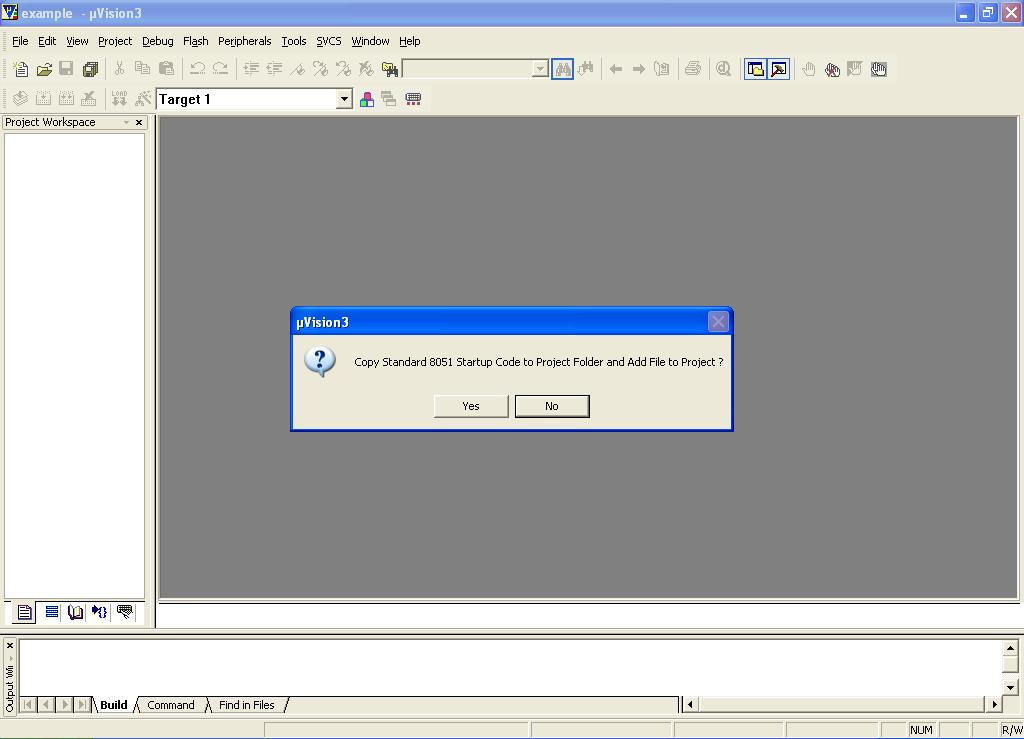Close the Project Workspace panel

click(138, 122)
